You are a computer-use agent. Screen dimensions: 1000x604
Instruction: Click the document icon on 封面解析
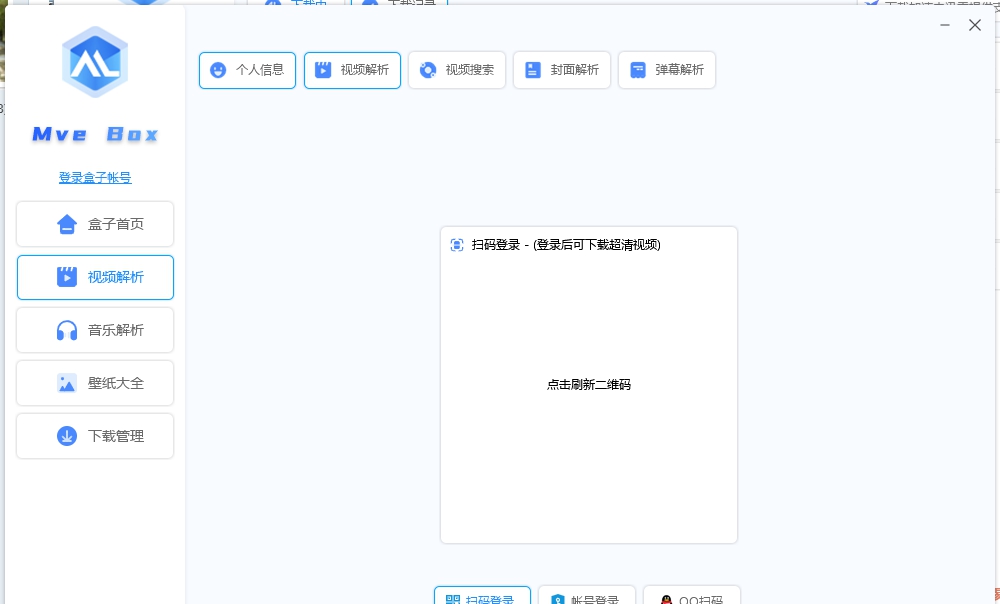point(533,70)
